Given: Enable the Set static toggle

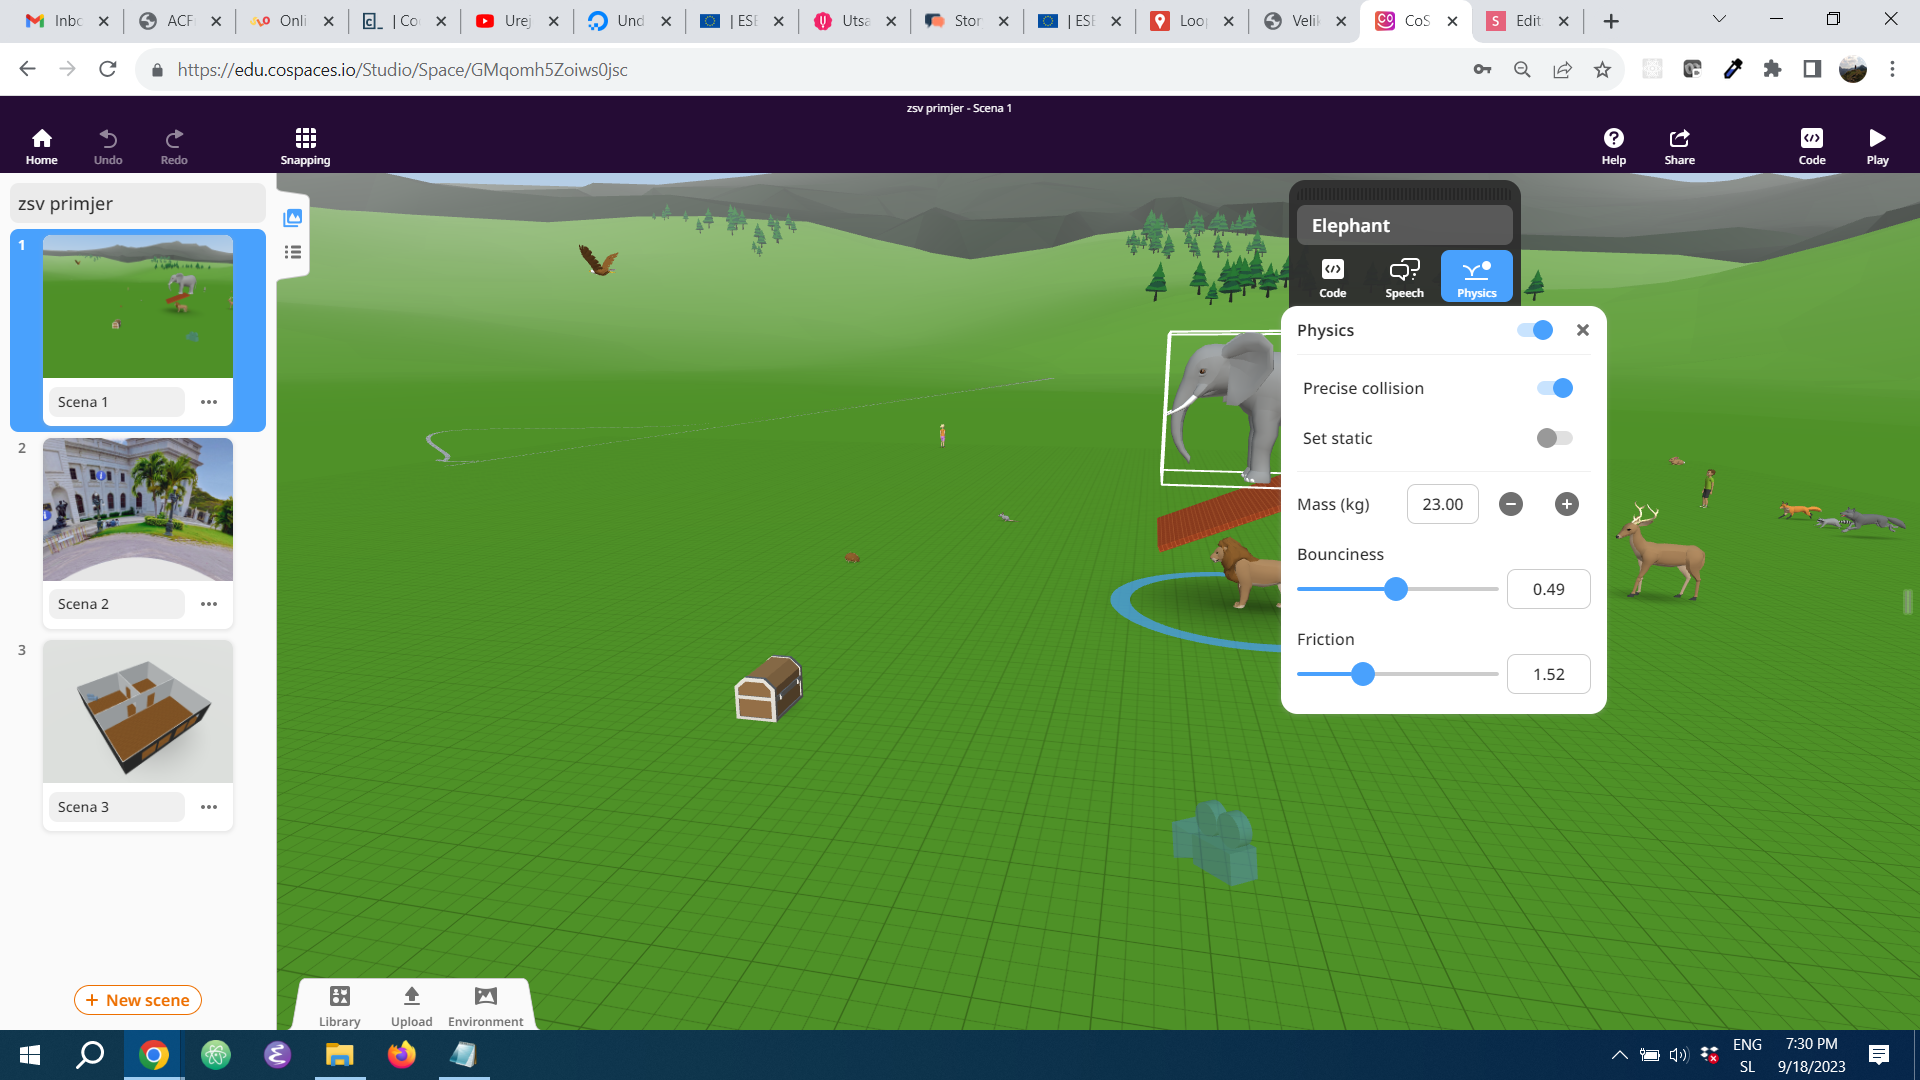Looking at the screenshot, I should click(x=1555, y=438).
